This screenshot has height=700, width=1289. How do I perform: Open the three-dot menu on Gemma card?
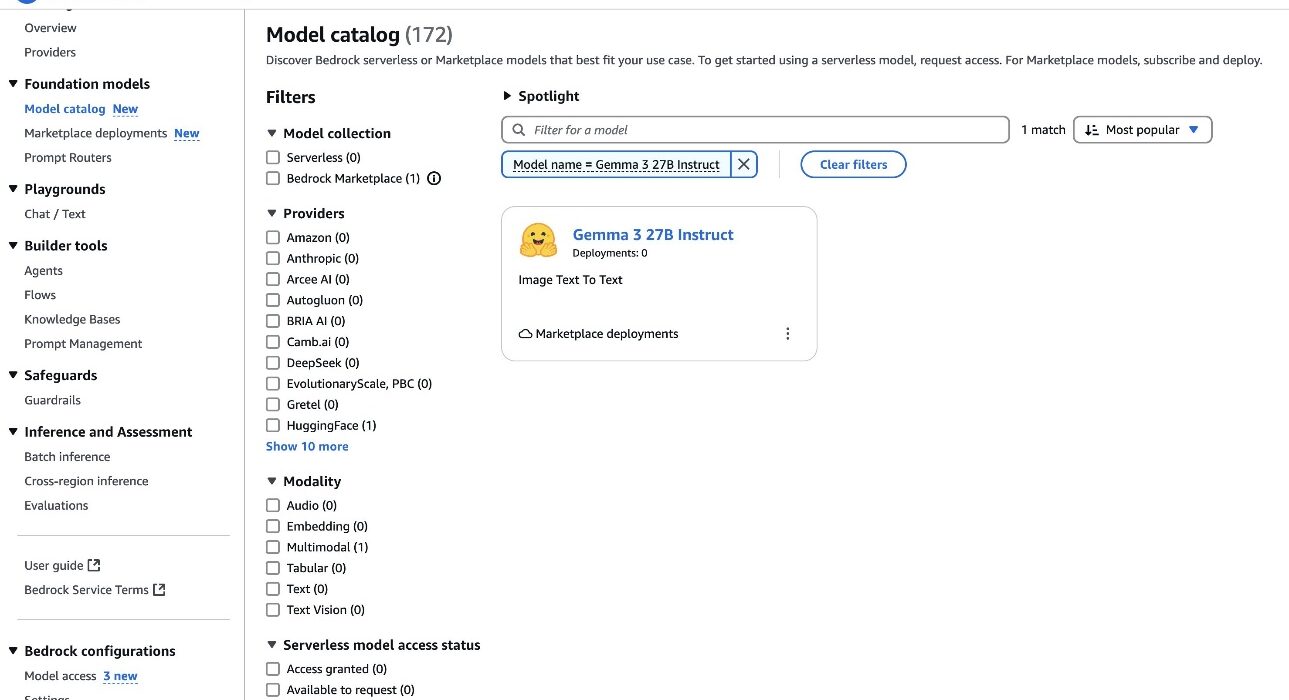click(788, 334)
